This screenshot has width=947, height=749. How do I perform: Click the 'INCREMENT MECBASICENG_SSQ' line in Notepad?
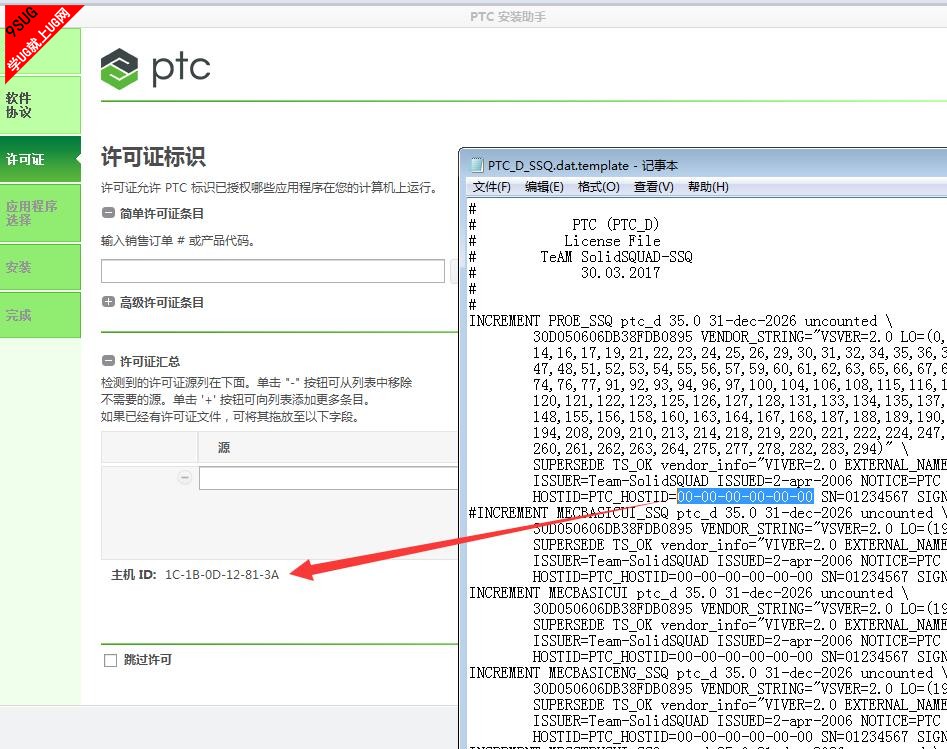pos(708,673)
